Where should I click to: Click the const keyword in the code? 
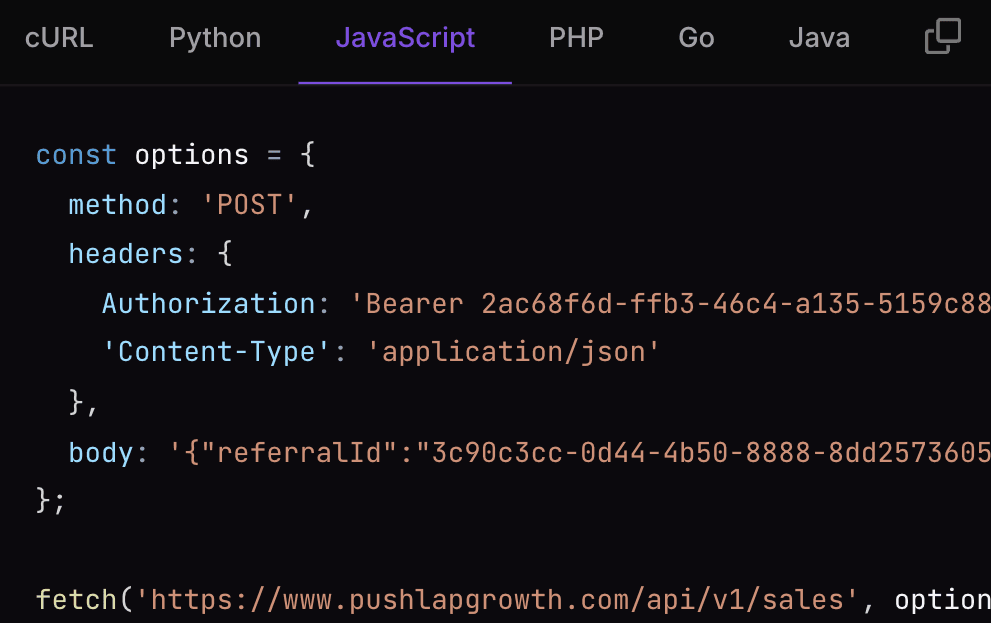point(75,154)
